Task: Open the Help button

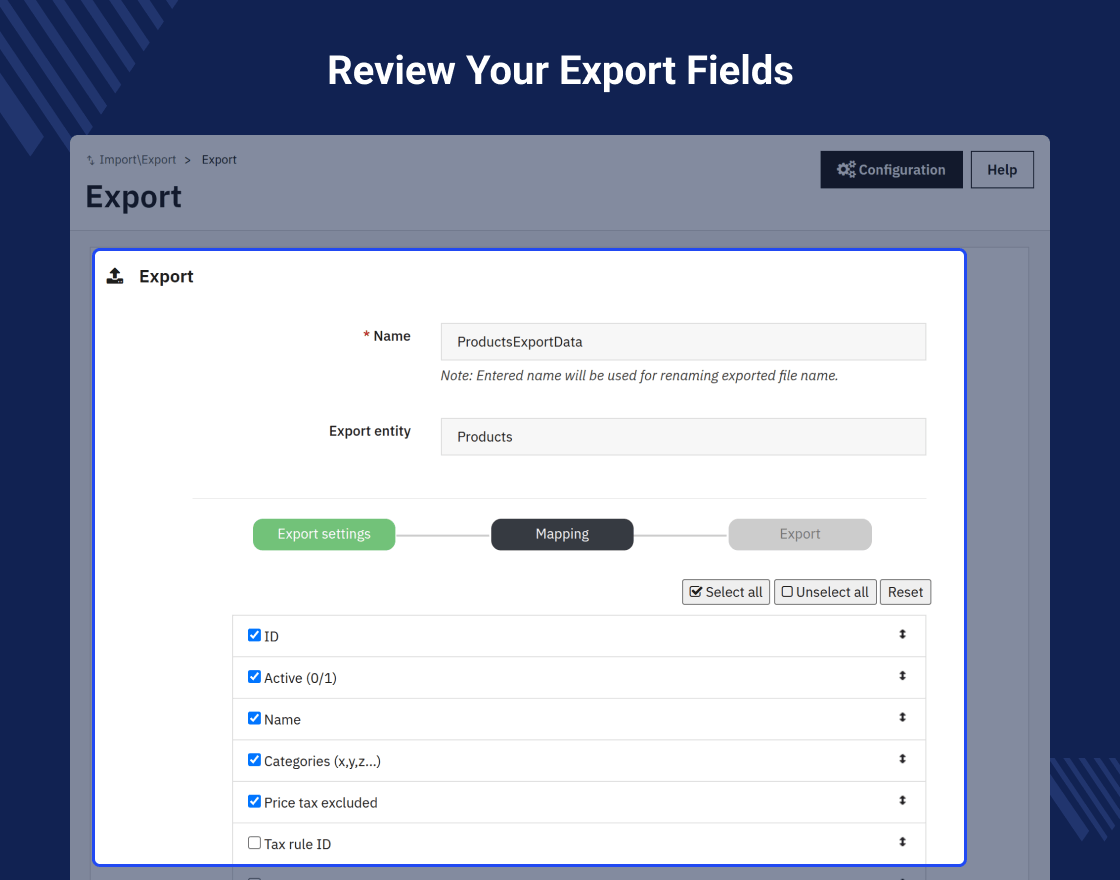Action: (1001, 170)
